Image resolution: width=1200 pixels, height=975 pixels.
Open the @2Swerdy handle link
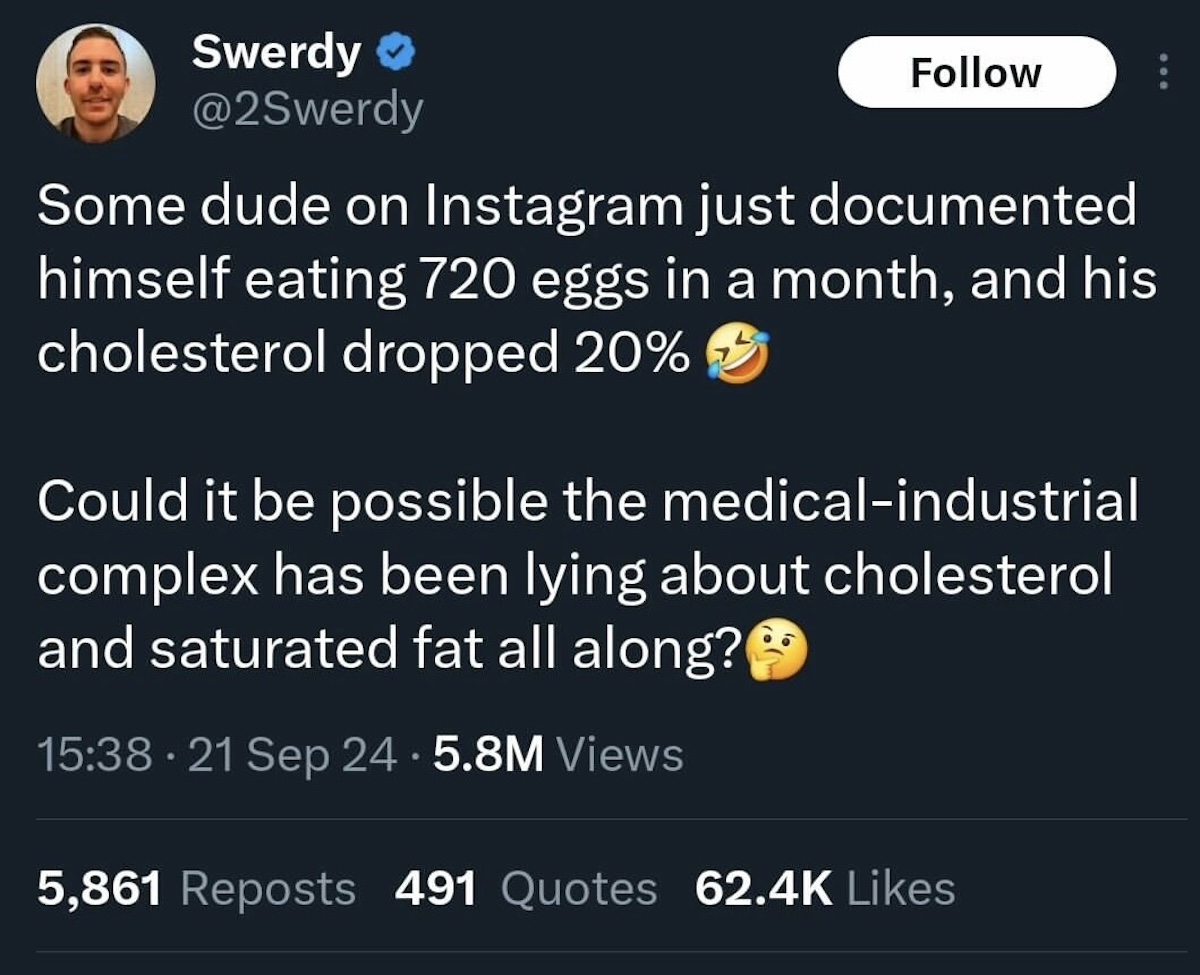click(x=307, y=109)
